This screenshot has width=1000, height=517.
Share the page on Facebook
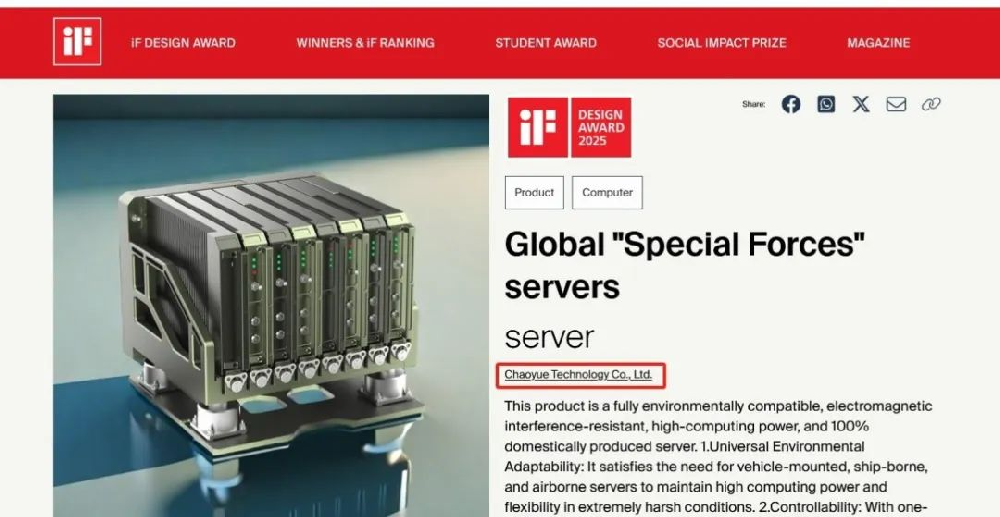[791, 104]
